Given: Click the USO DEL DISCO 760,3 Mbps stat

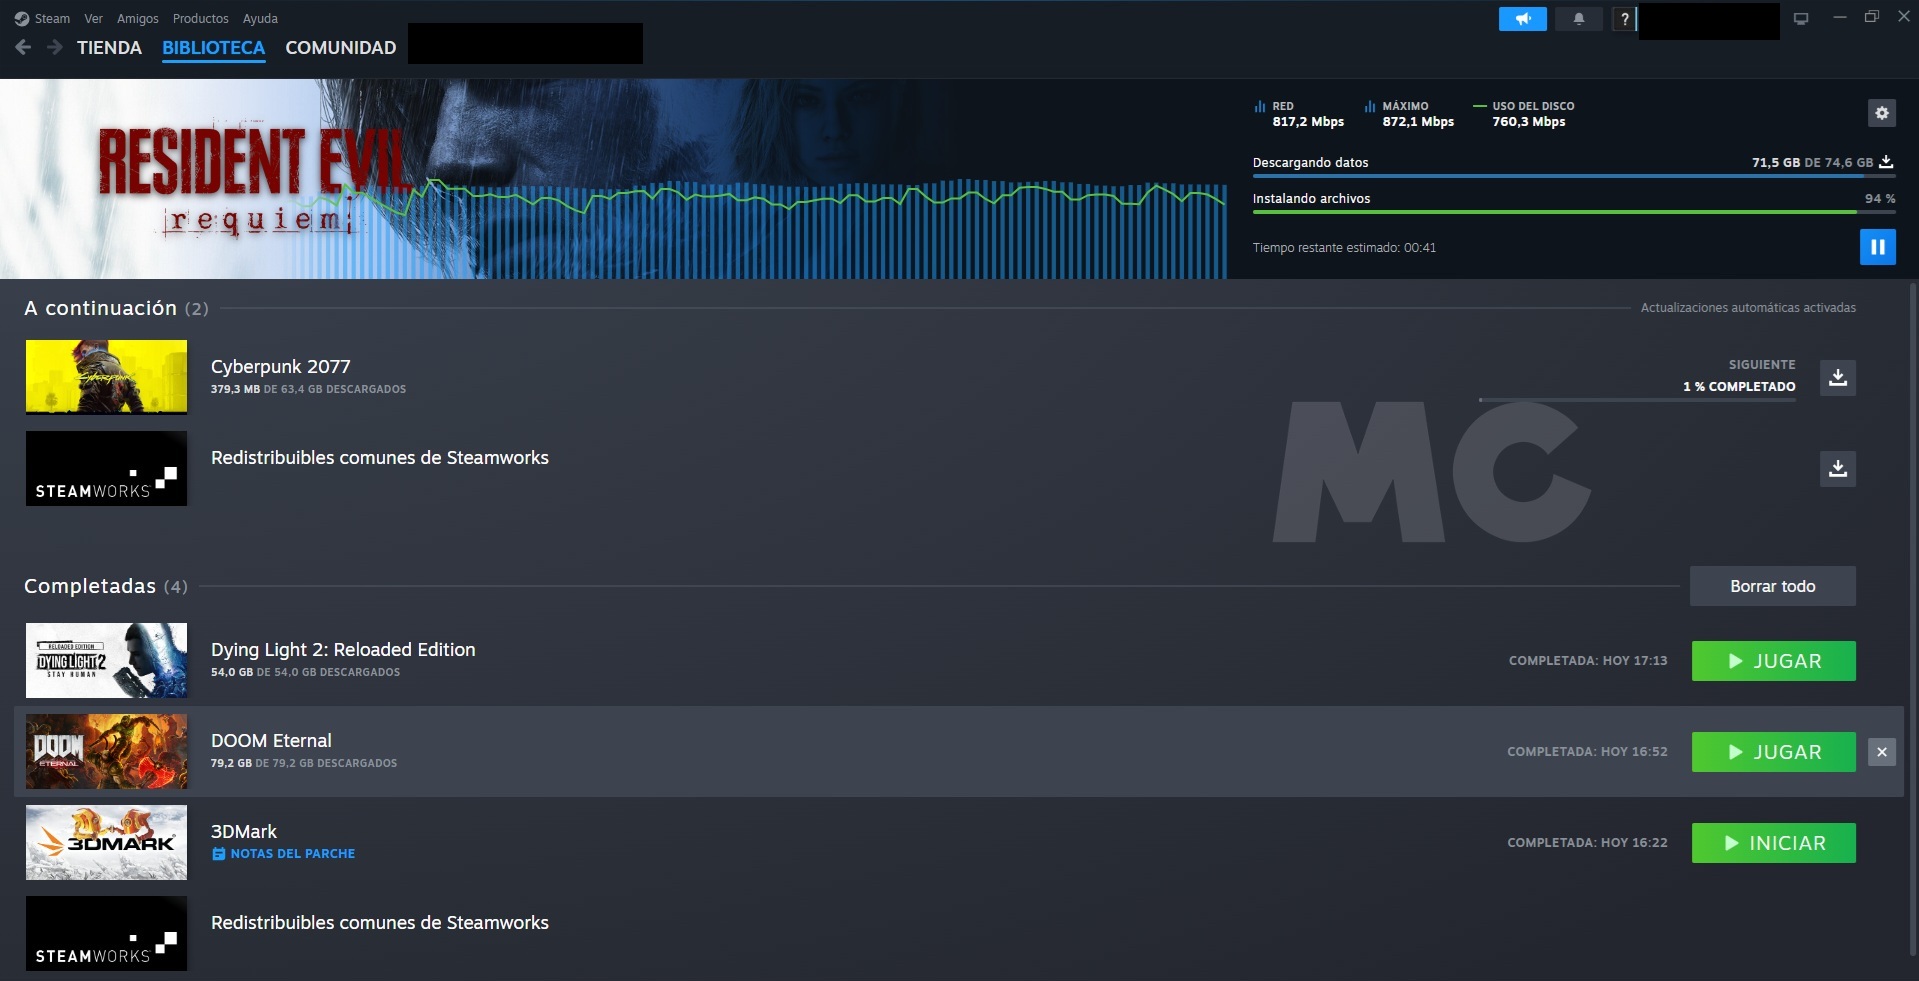Looking at the screenshot, I should (x=1524, y=114).
